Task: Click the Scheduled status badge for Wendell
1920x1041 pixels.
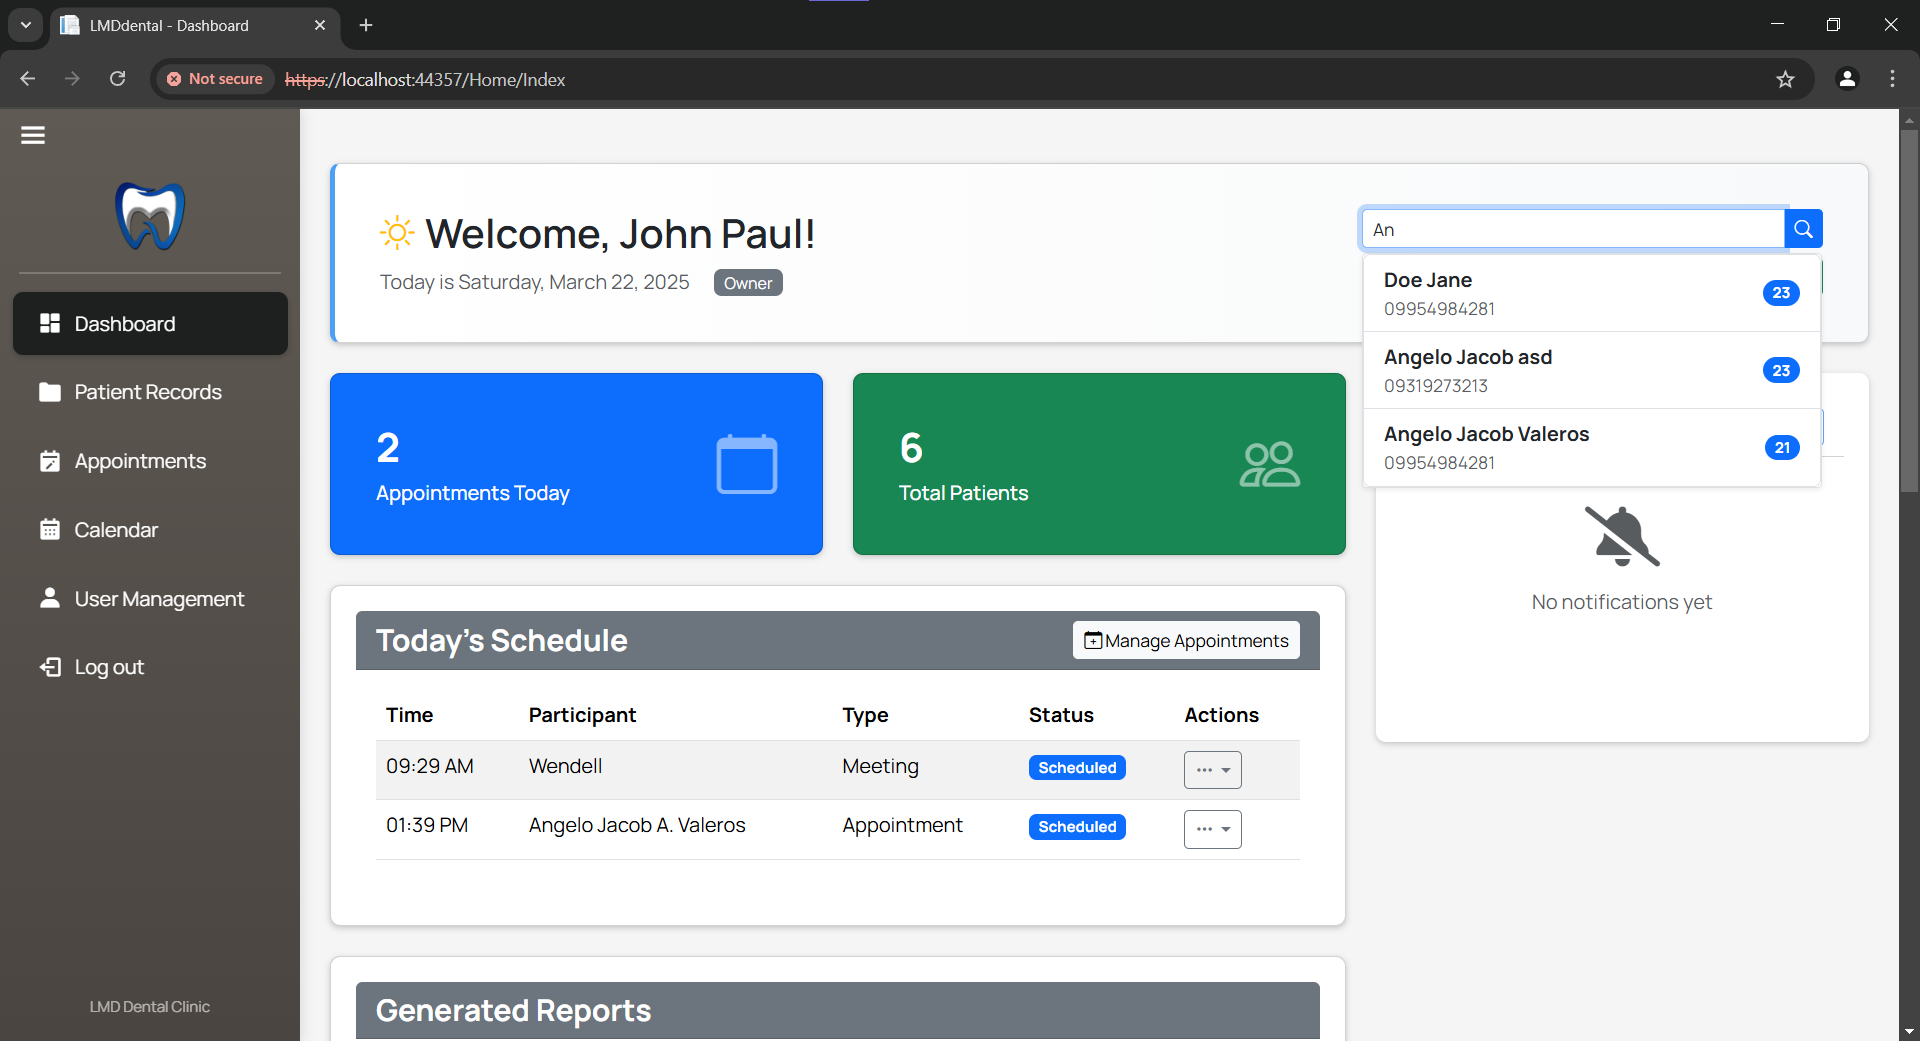Action: tap(1076, 767)
